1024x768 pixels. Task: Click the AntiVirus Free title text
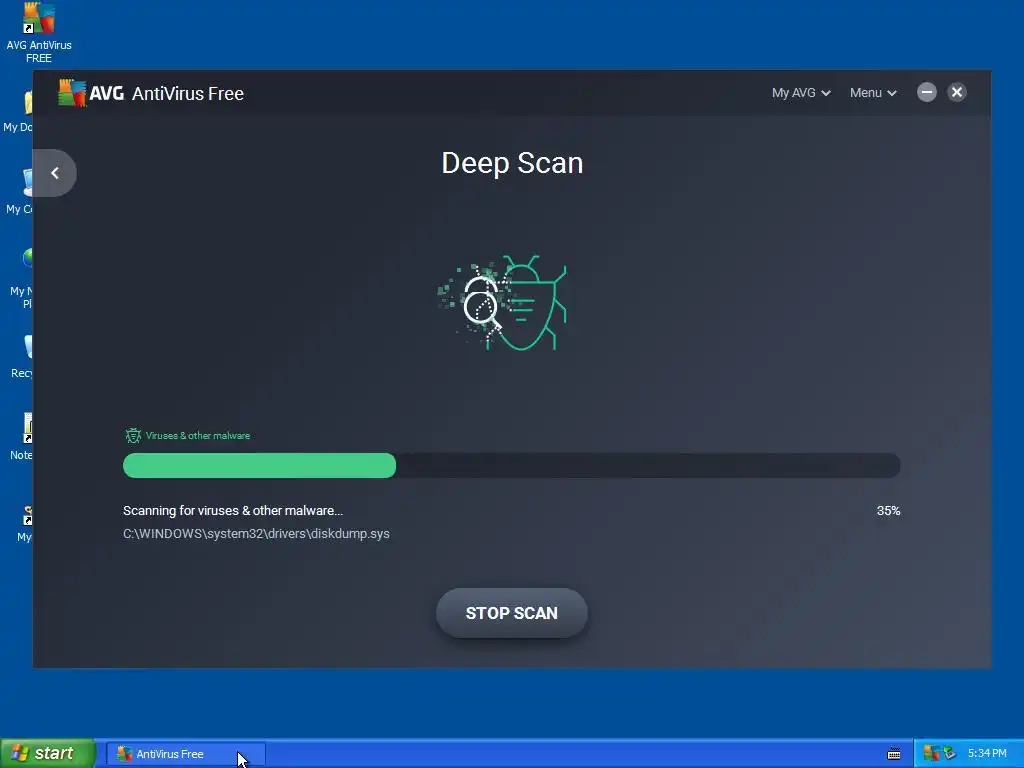pyautogui.click(x=188, y=93)
